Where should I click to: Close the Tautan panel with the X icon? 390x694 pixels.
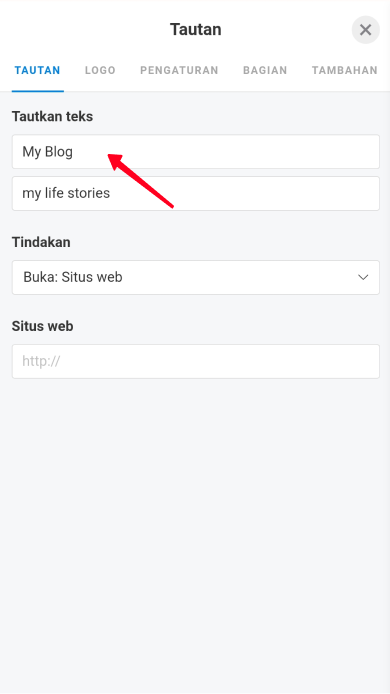click(x=365, y=30)
